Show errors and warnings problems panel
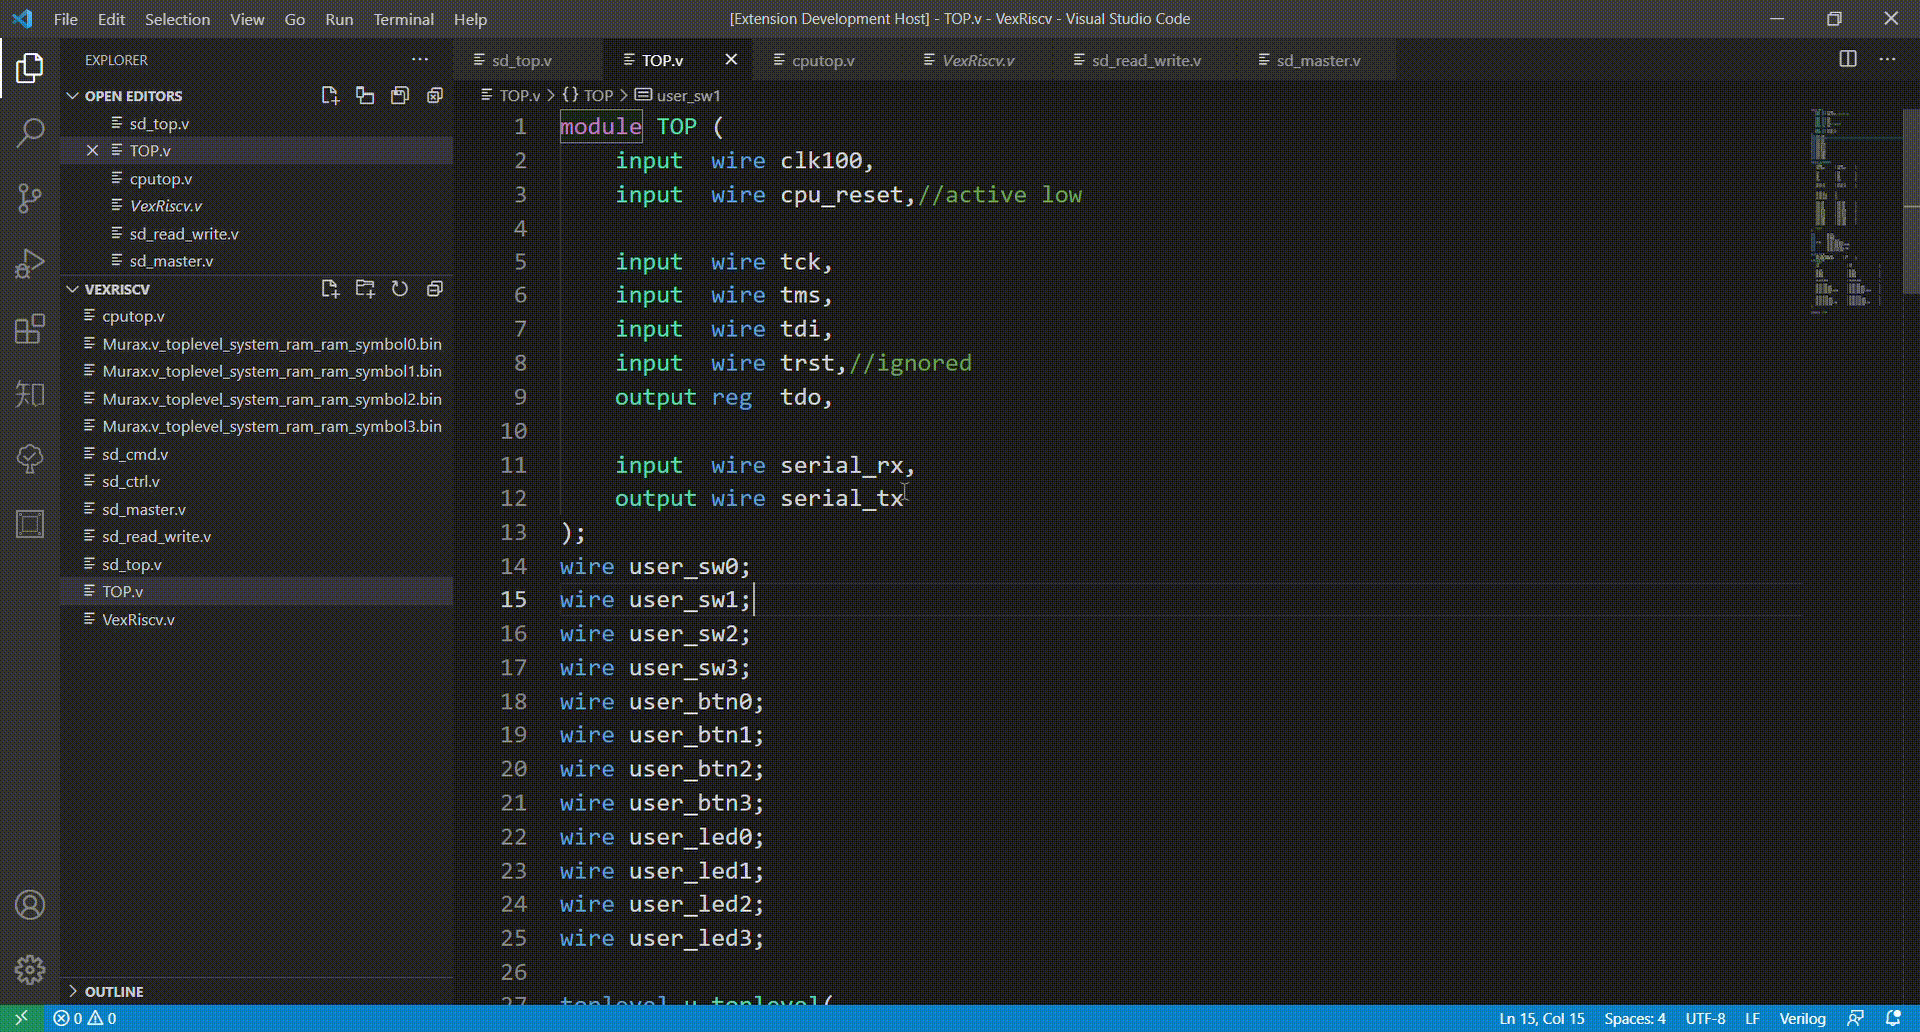 pyautogui.click(x=85, y=1018)
